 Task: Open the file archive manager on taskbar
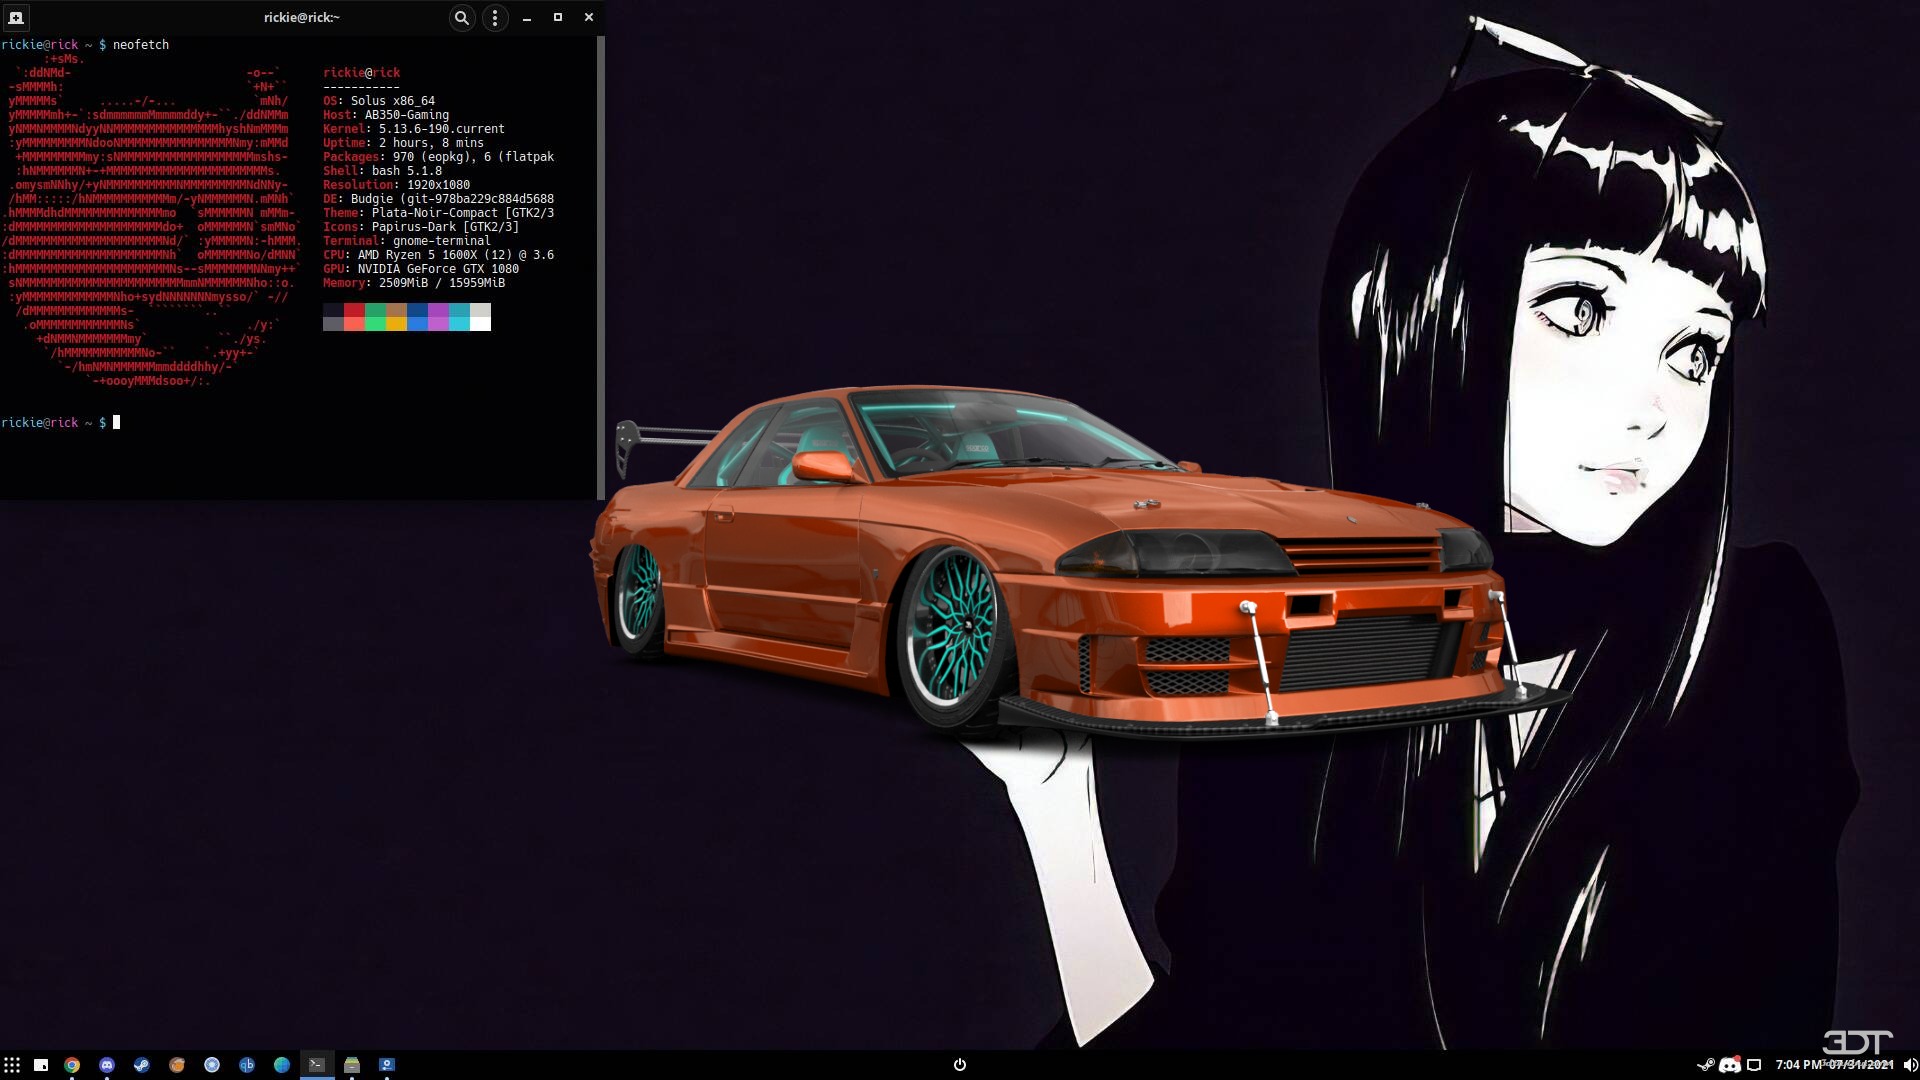click(352, 1065)
